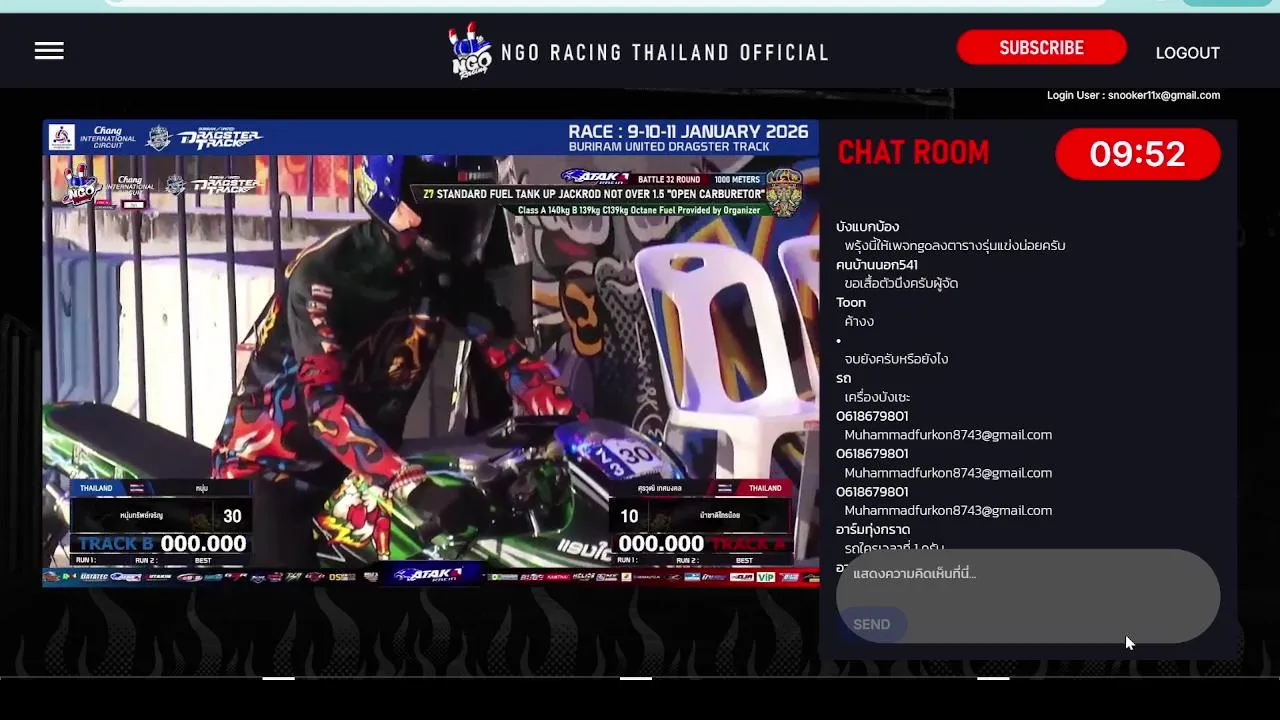Open the hamburger menu
This screenshot has width=1280, height=720.
click(x=49, y=51)
